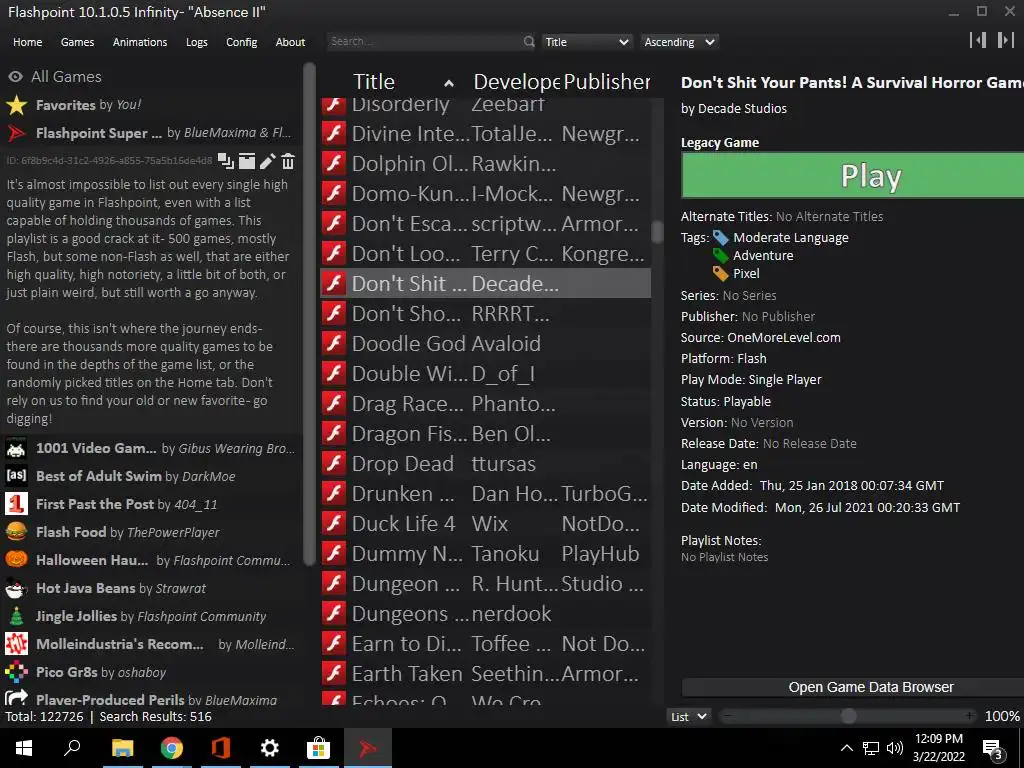The height and width of the screenshot is (768, 1024).
Task: Click the Flash icon beside Duck Life 4
Action: click(334, 524)
